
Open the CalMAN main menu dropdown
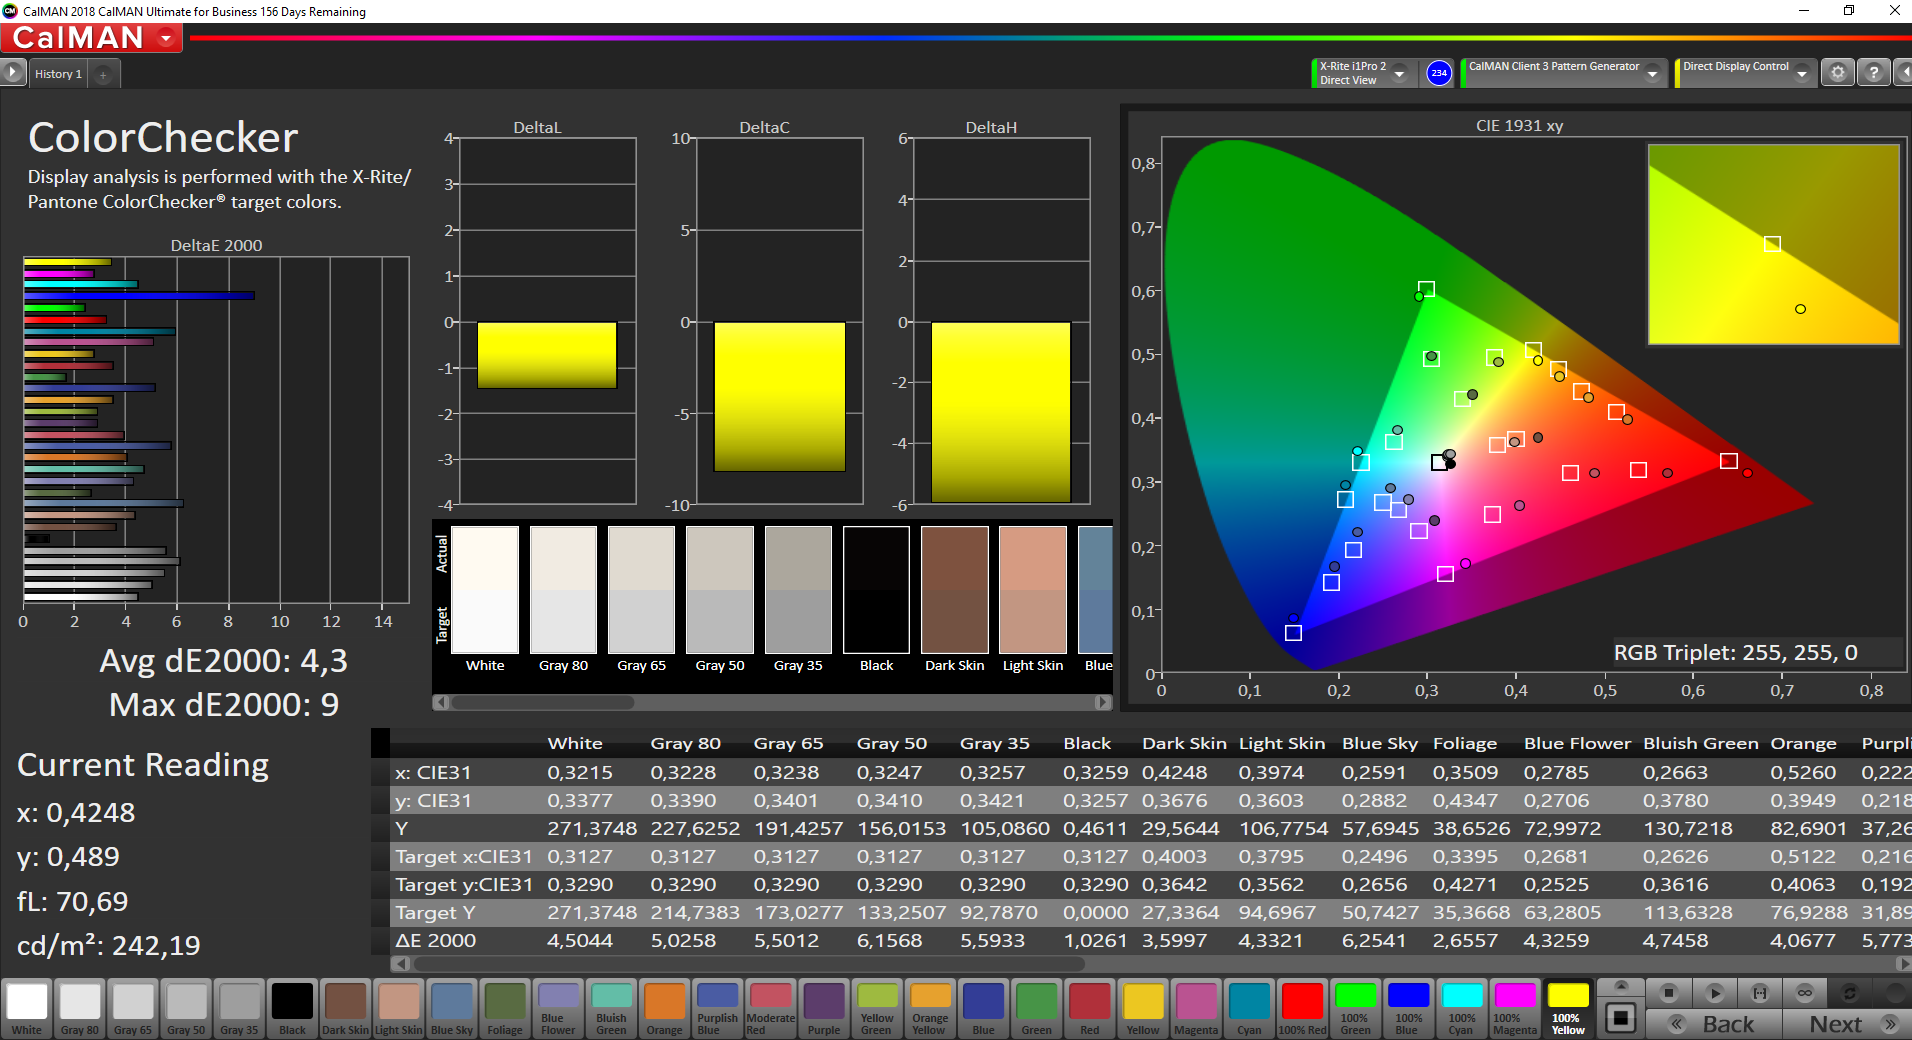coord(166,38)
